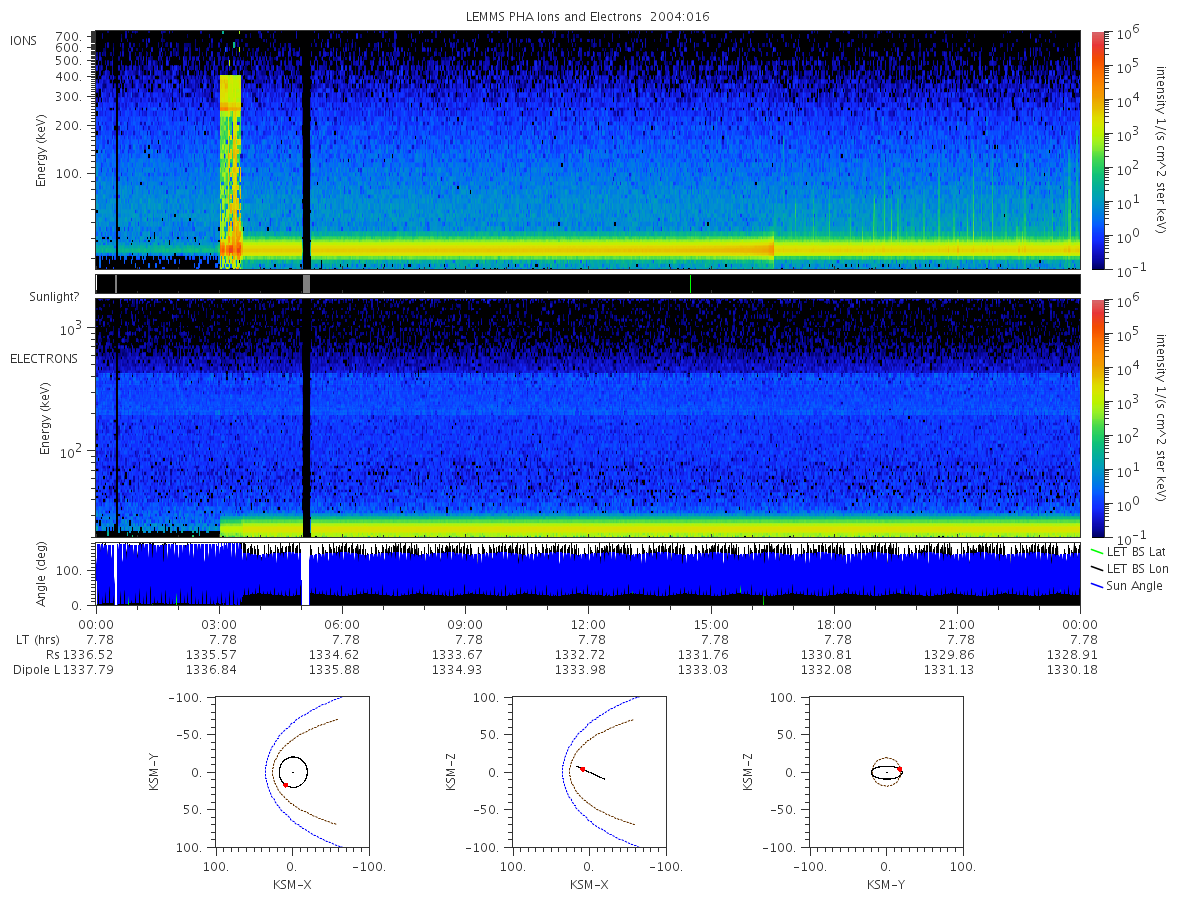Click the 'KSM-X' label under the KSM-Y orbit plot
The image size is (1200, 900).
291,885
